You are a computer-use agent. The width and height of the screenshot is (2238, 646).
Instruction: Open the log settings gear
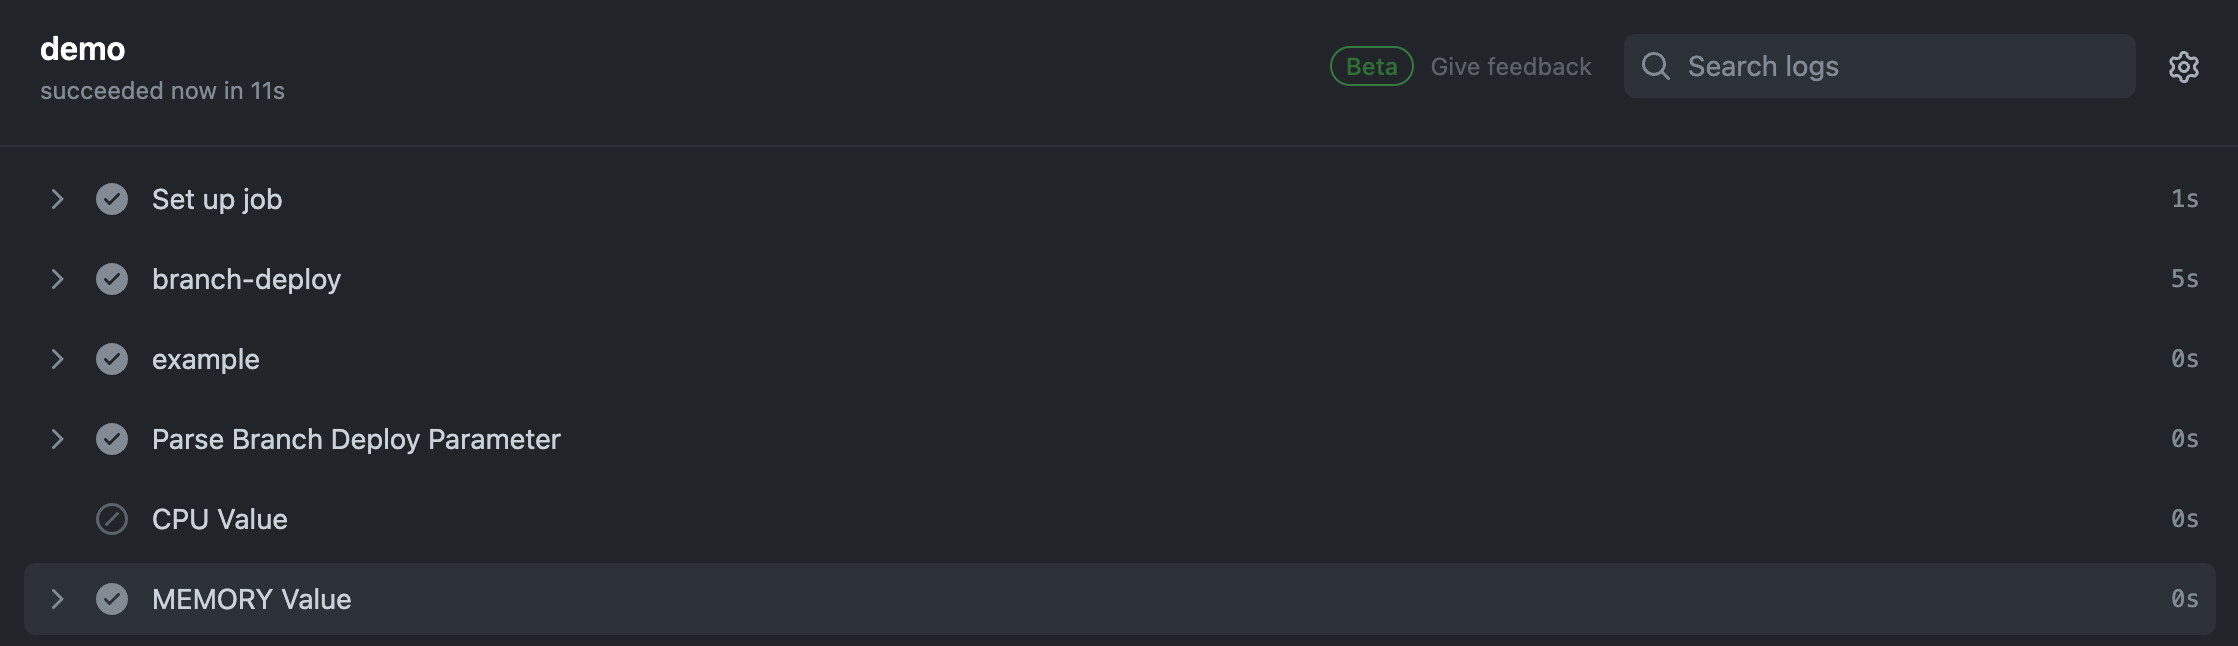(2185, 66)
